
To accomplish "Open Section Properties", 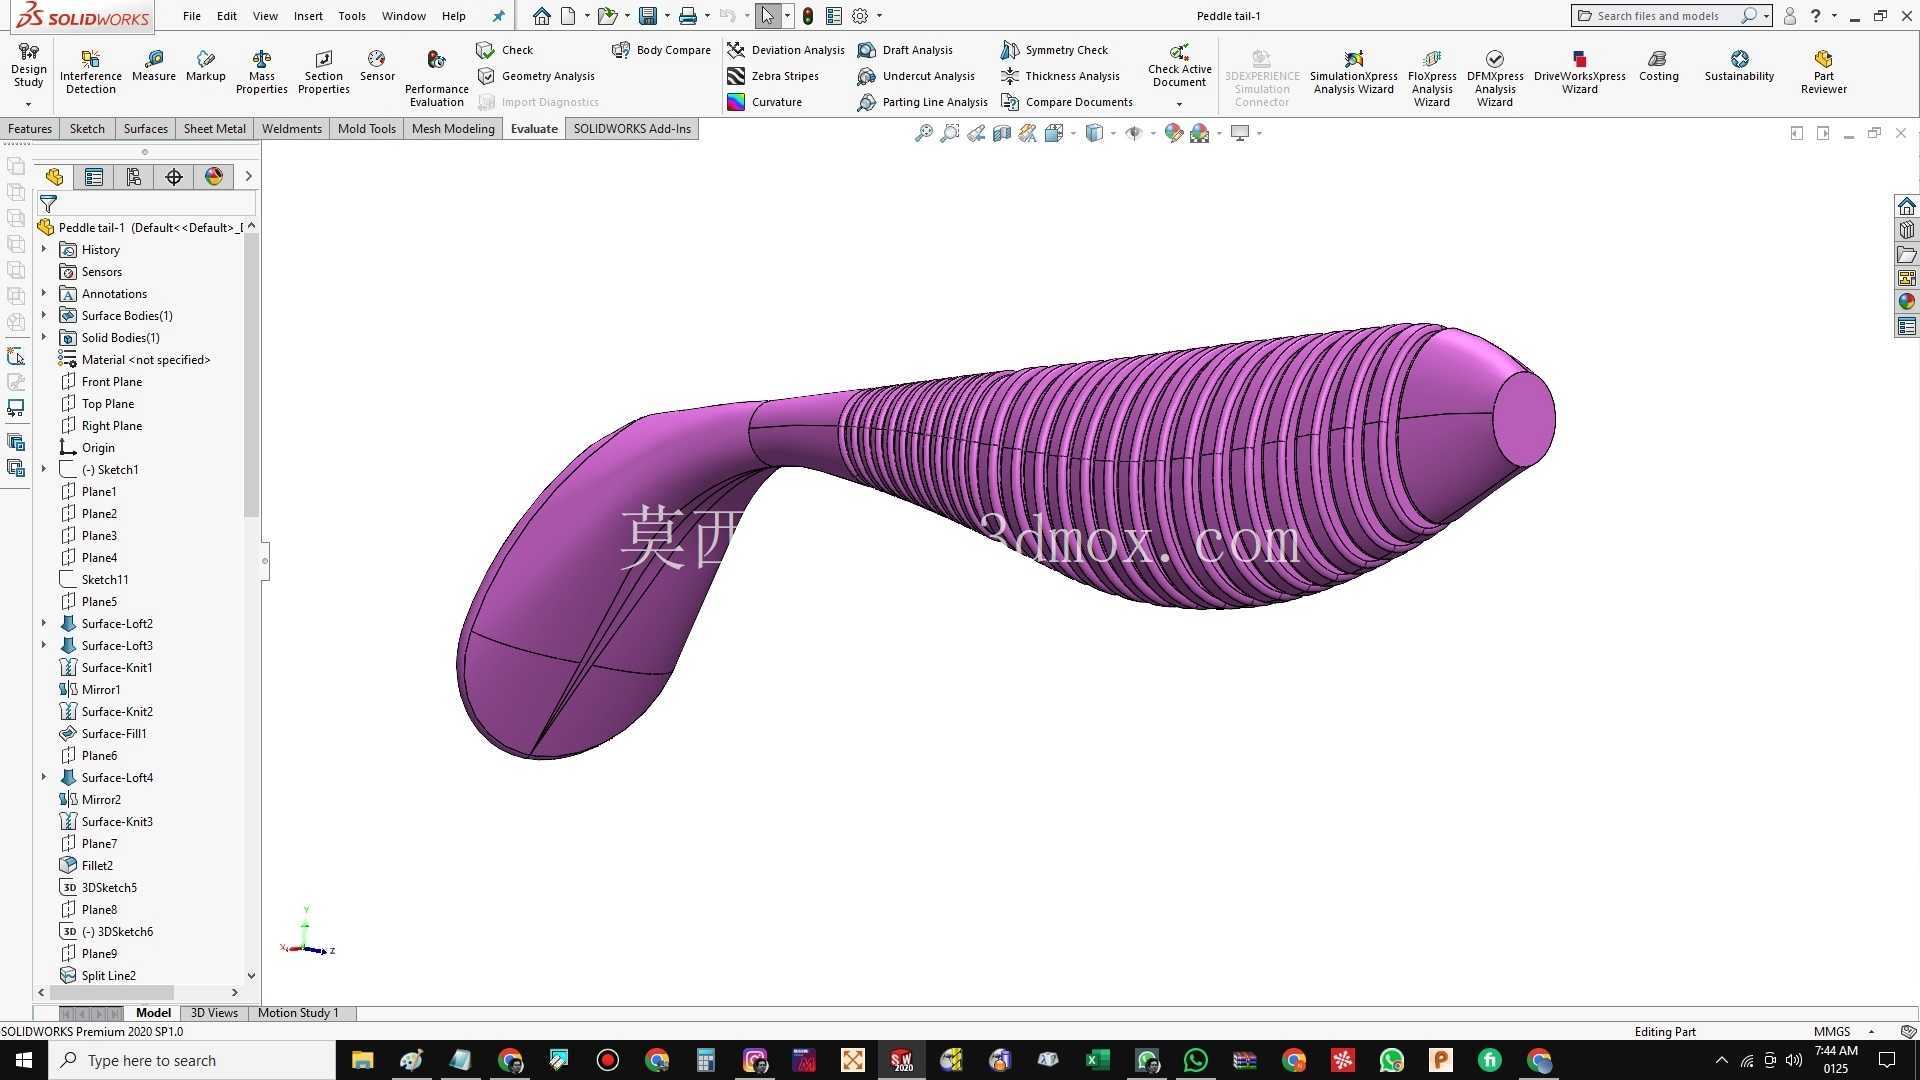I will [323, 72].
